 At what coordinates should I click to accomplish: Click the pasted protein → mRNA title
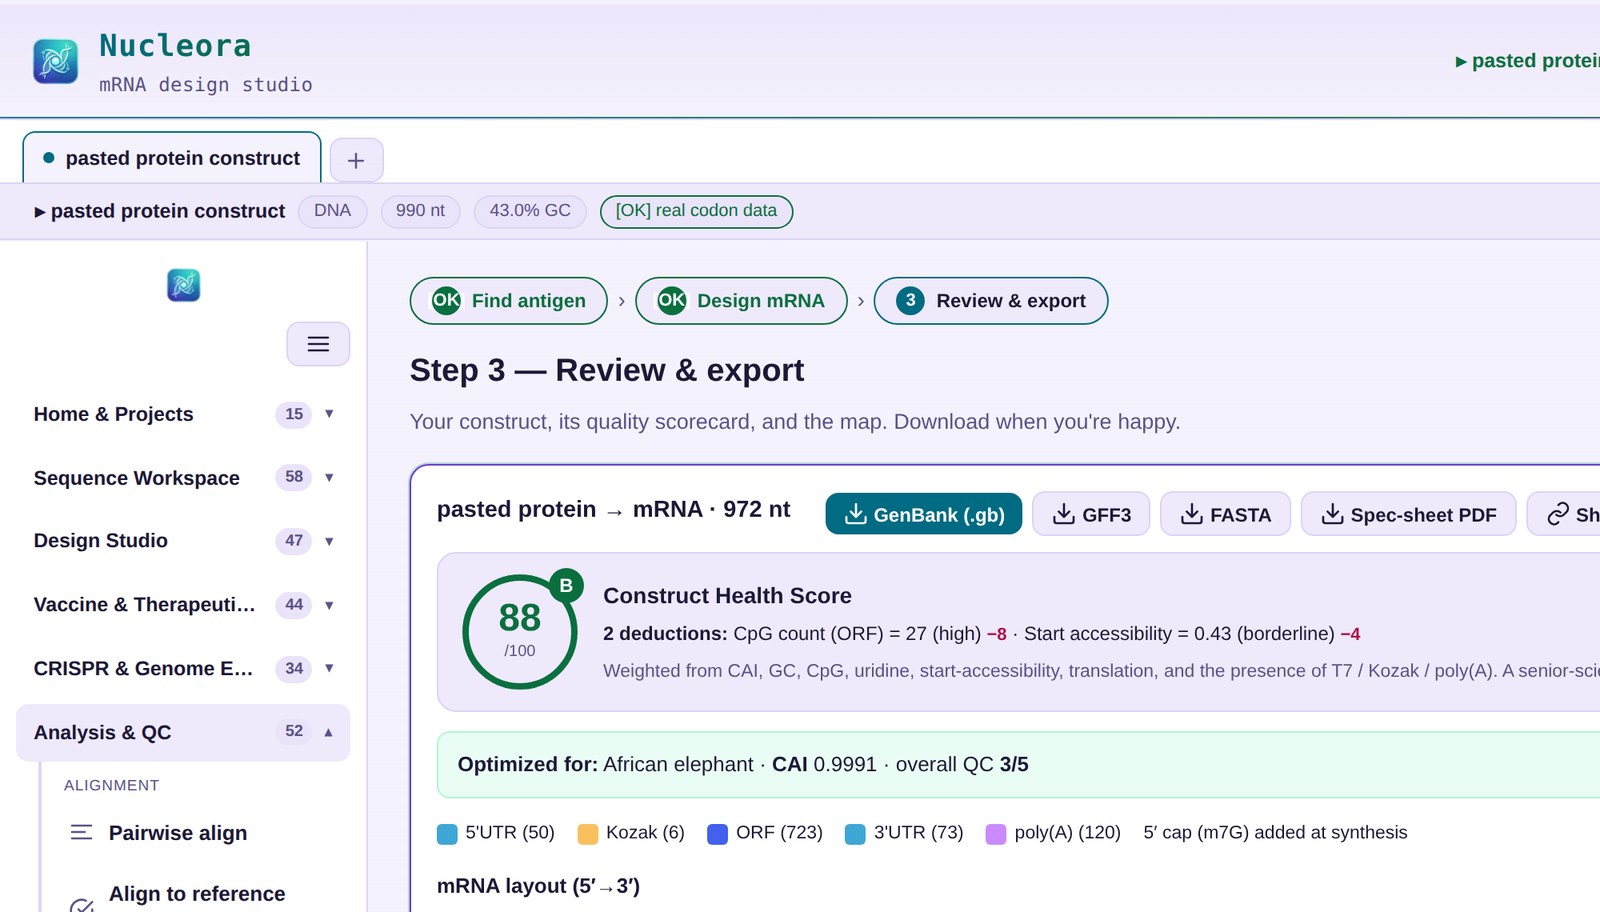[613, 510]
